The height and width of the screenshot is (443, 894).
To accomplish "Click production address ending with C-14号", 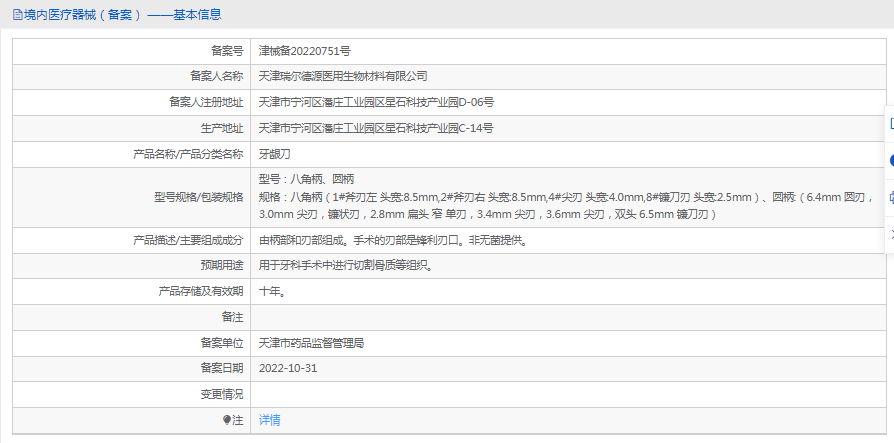I will [376, 128].
